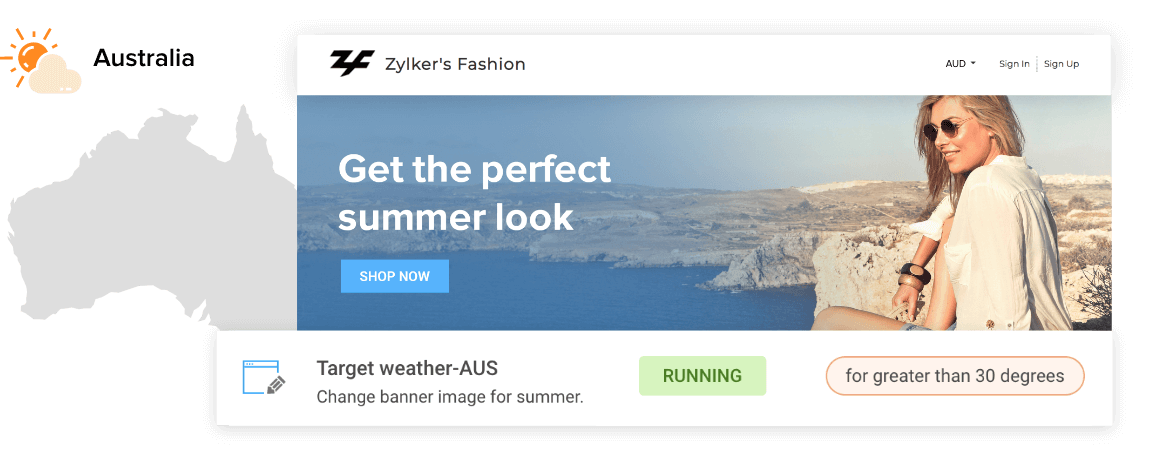Click the SHOP NOW button
The height and width of the screenshot is (453, 1150).
pos(395,276)
